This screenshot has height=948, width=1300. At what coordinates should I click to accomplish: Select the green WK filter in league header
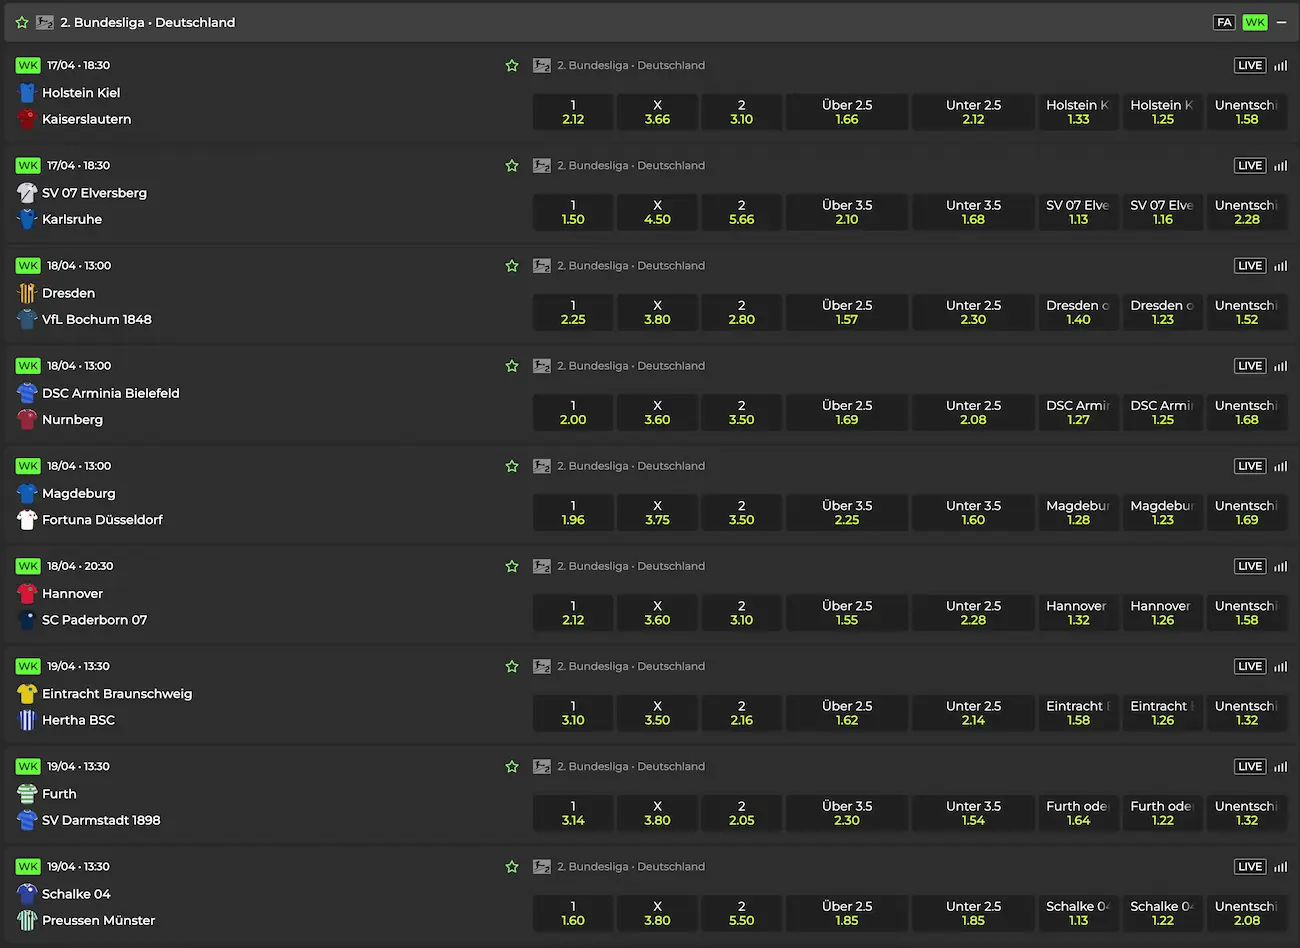[1254, 22]
